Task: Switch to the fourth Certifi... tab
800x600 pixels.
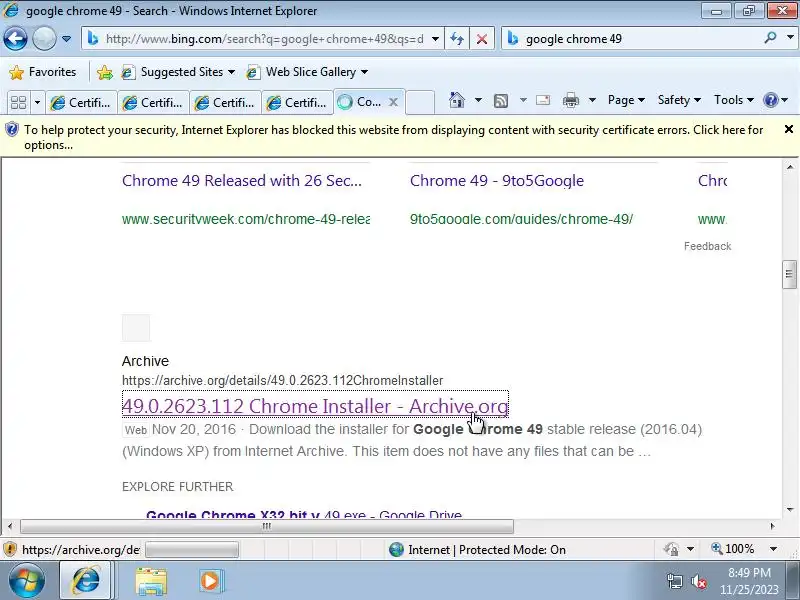Action: click(x=297, y=103)
